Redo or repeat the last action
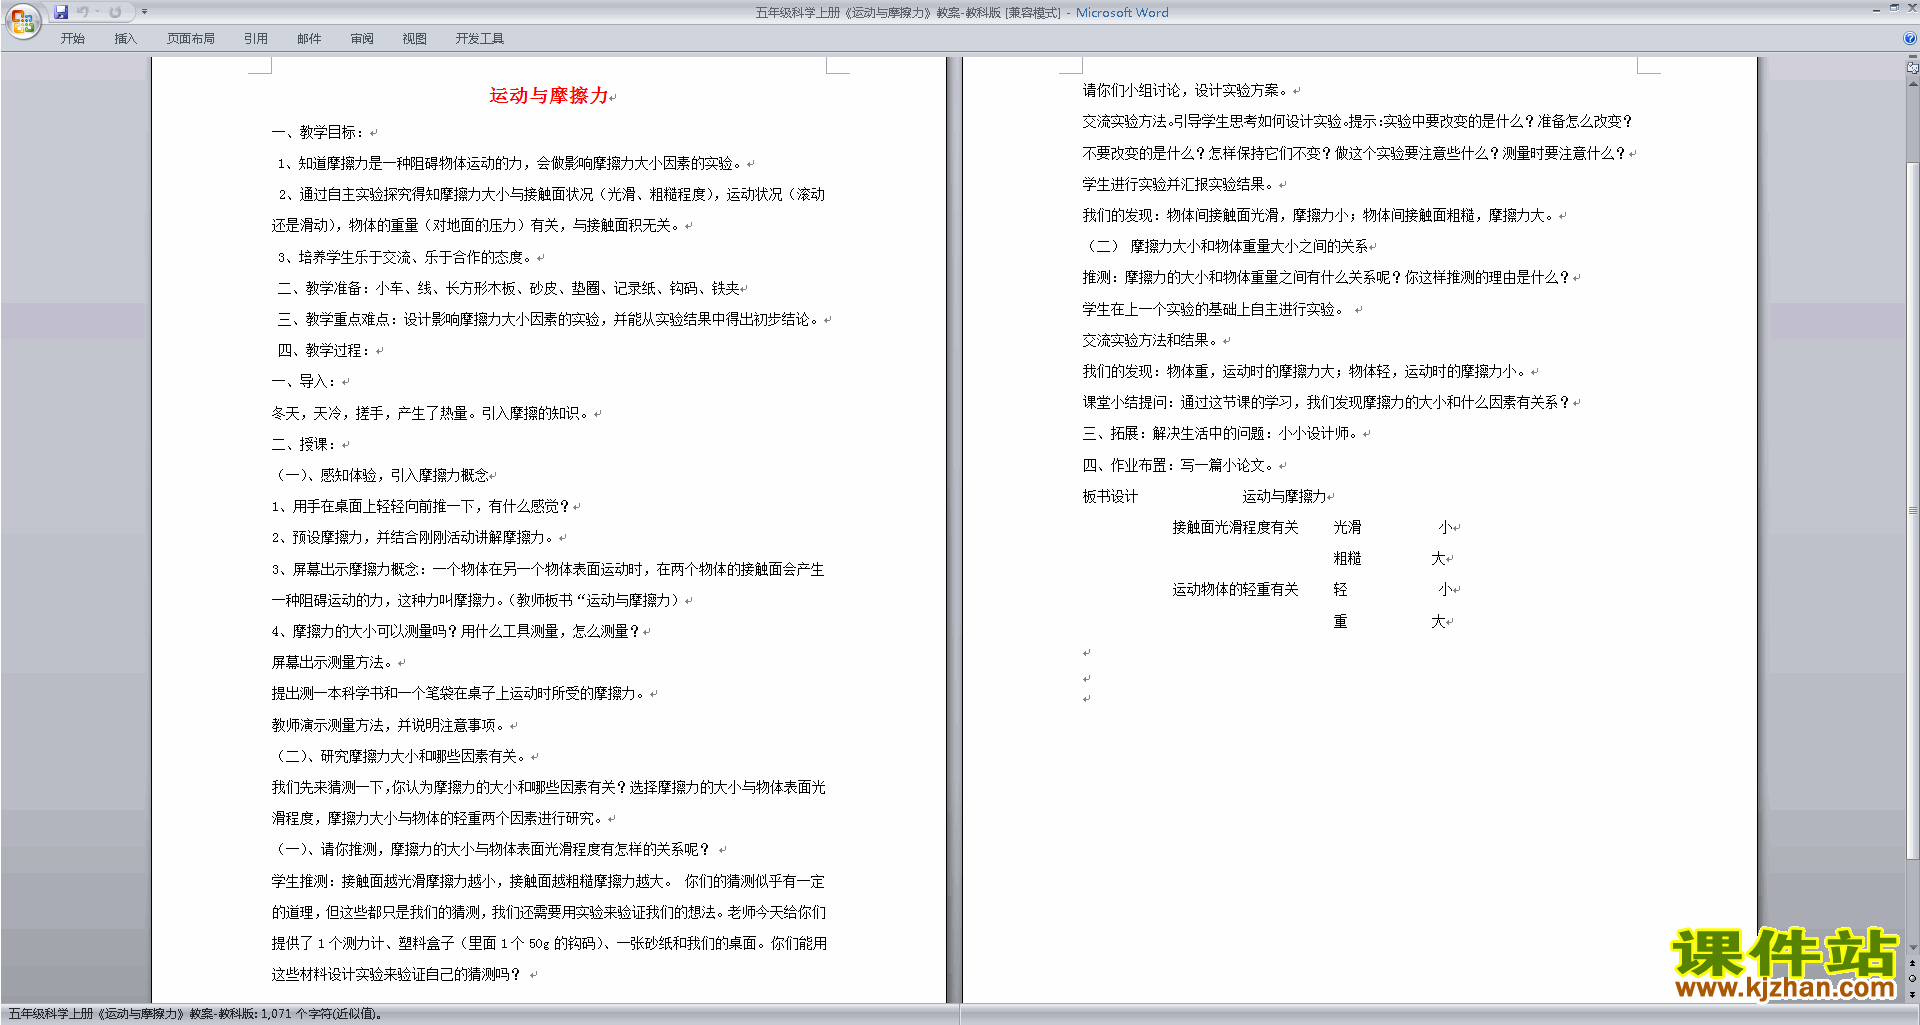1920x1025 pixels. point(115,12)
